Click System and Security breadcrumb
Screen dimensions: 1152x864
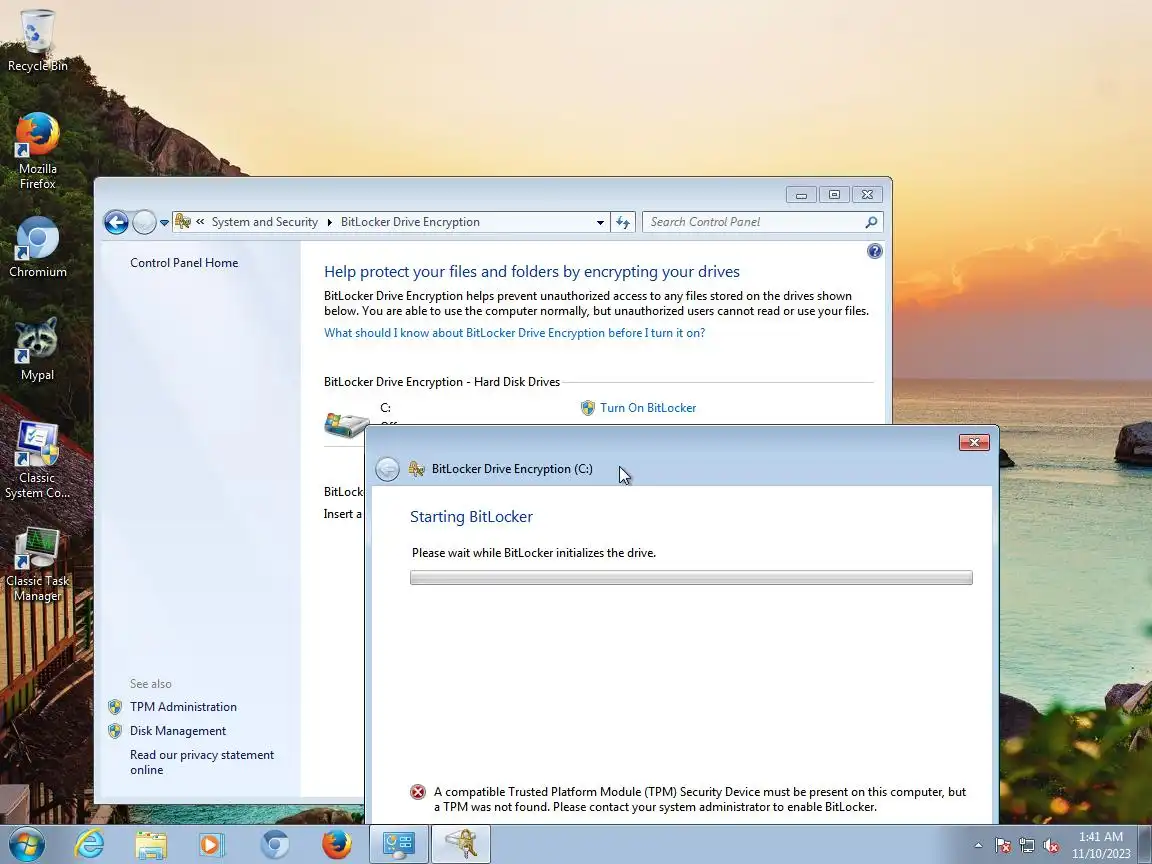pos(264,222)
